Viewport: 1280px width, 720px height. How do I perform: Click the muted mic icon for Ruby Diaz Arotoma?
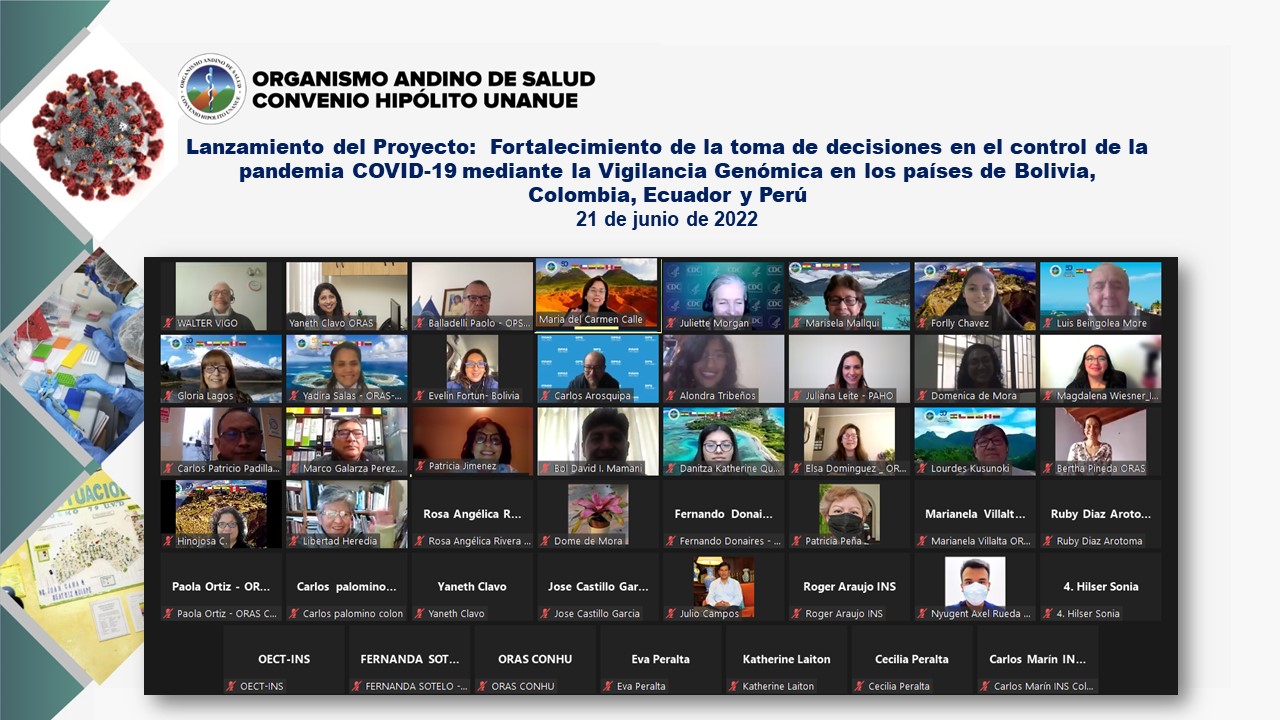pyautogui.click(x=1048, y=541)
